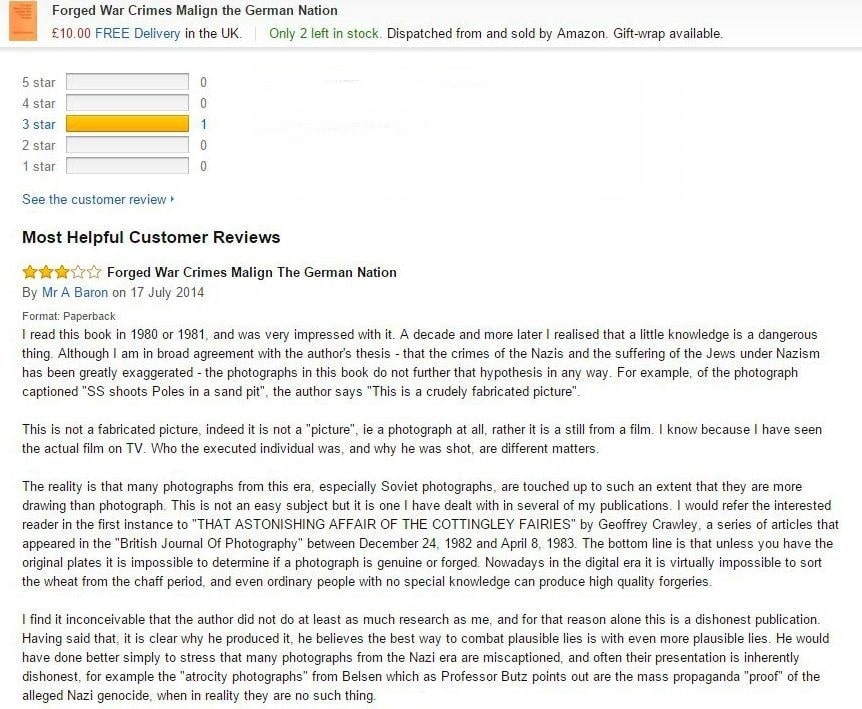Open the review title Forged War Crimes
Viewport: 862px width, 709px height.
(252, 272)
